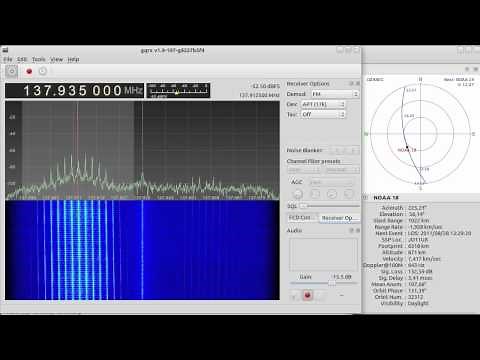
Task: Click the blue waterfall display
Action: pyautogui.click(x=142, y=250)
